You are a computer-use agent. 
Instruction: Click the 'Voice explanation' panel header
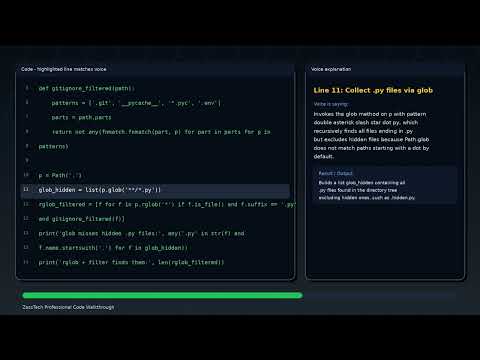pyautogui.click(x=331, y=69)
